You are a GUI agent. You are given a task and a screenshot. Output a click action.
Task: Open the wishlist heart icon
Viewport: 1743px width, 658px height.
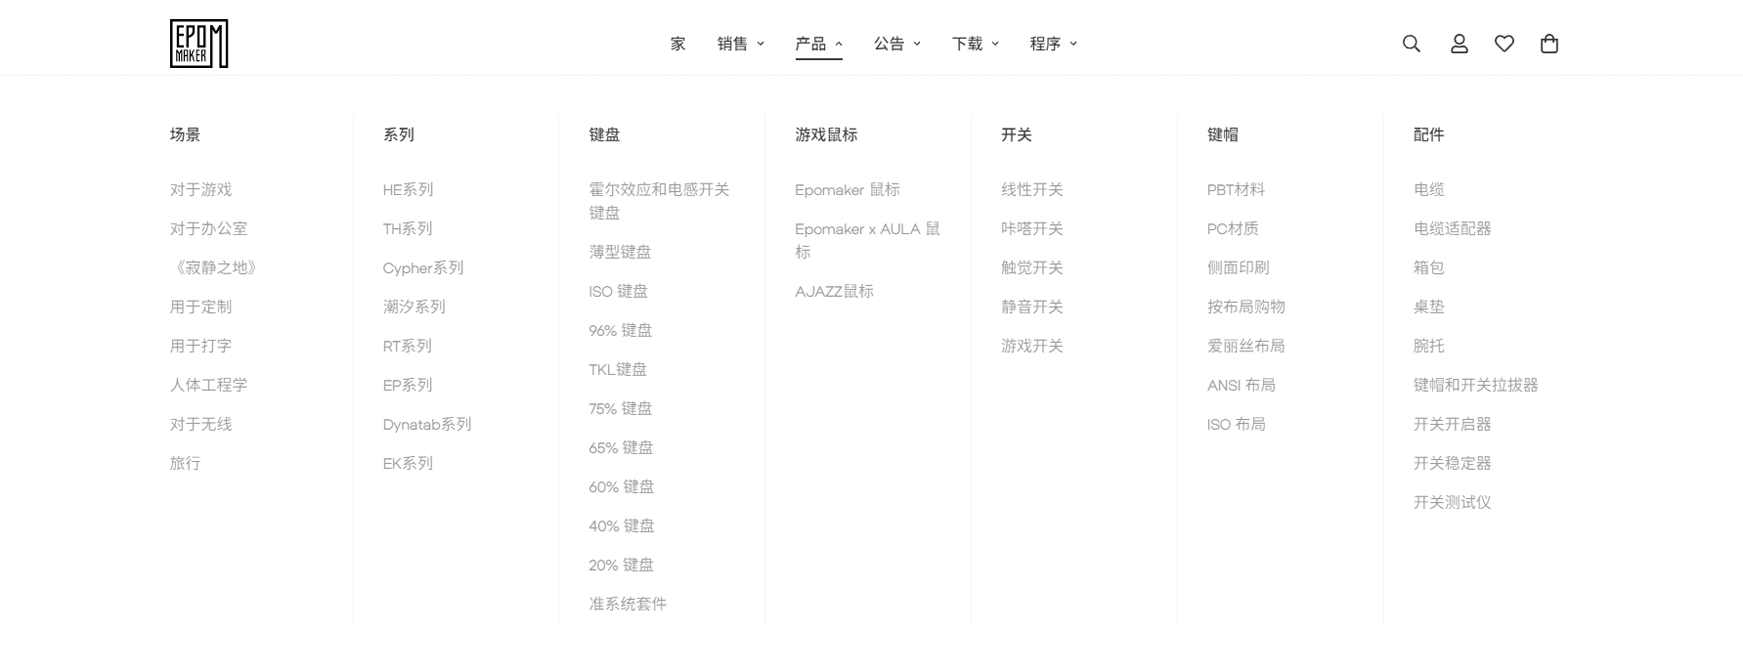pyautogui.click(x=1504, y=44)
